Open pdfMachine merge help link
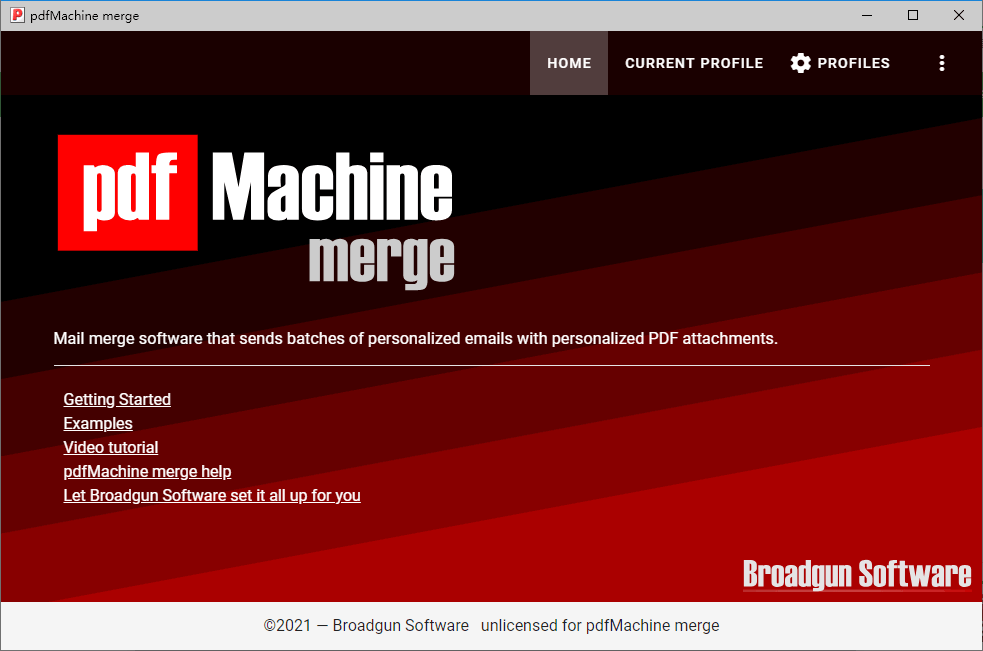 pyautogui.click(x=147, y=471)
